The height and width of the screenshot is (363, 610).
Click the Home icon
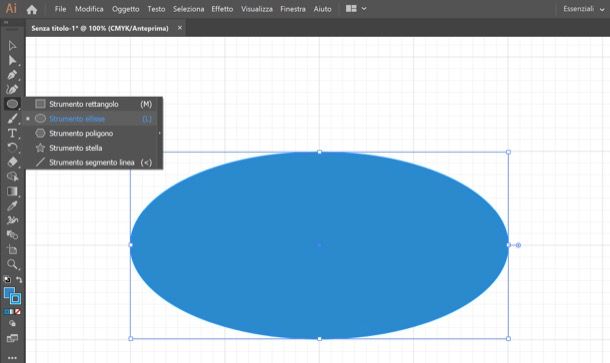(x=32, y=9)
